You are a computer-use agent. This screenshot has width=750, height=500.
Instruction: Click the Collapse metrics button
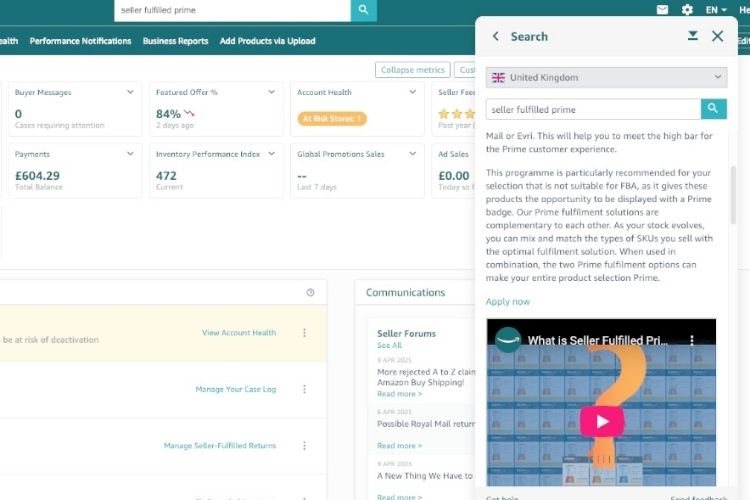tap(413, 70)
